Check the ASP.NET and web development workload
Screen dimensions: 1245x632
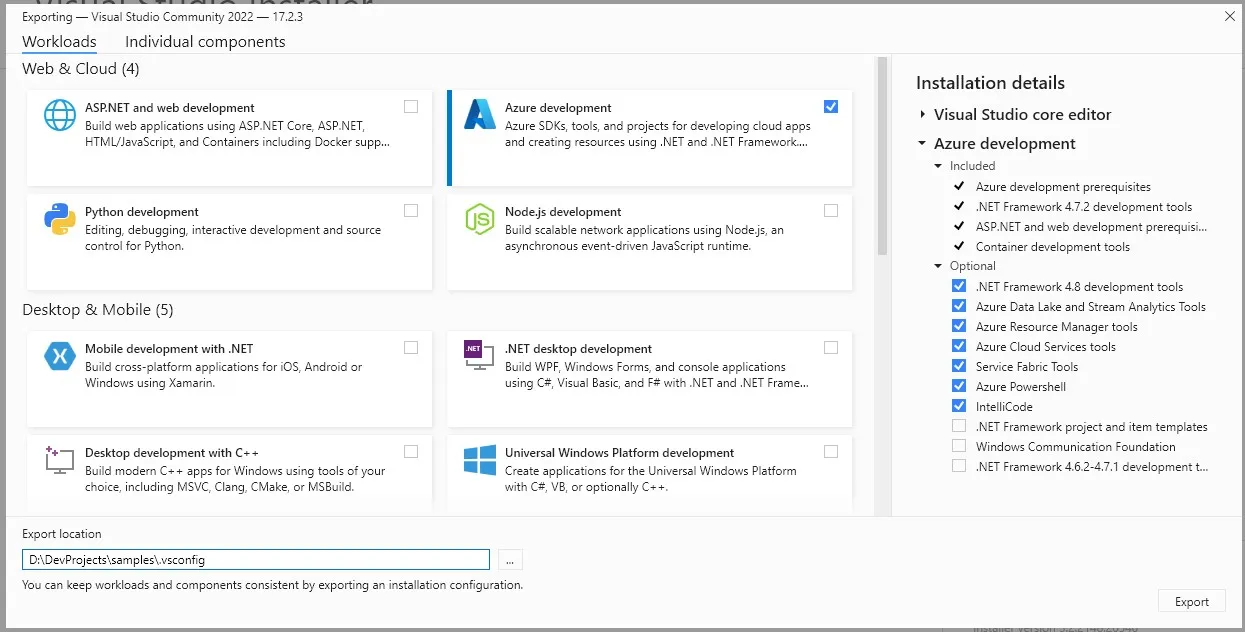(411, 107)
